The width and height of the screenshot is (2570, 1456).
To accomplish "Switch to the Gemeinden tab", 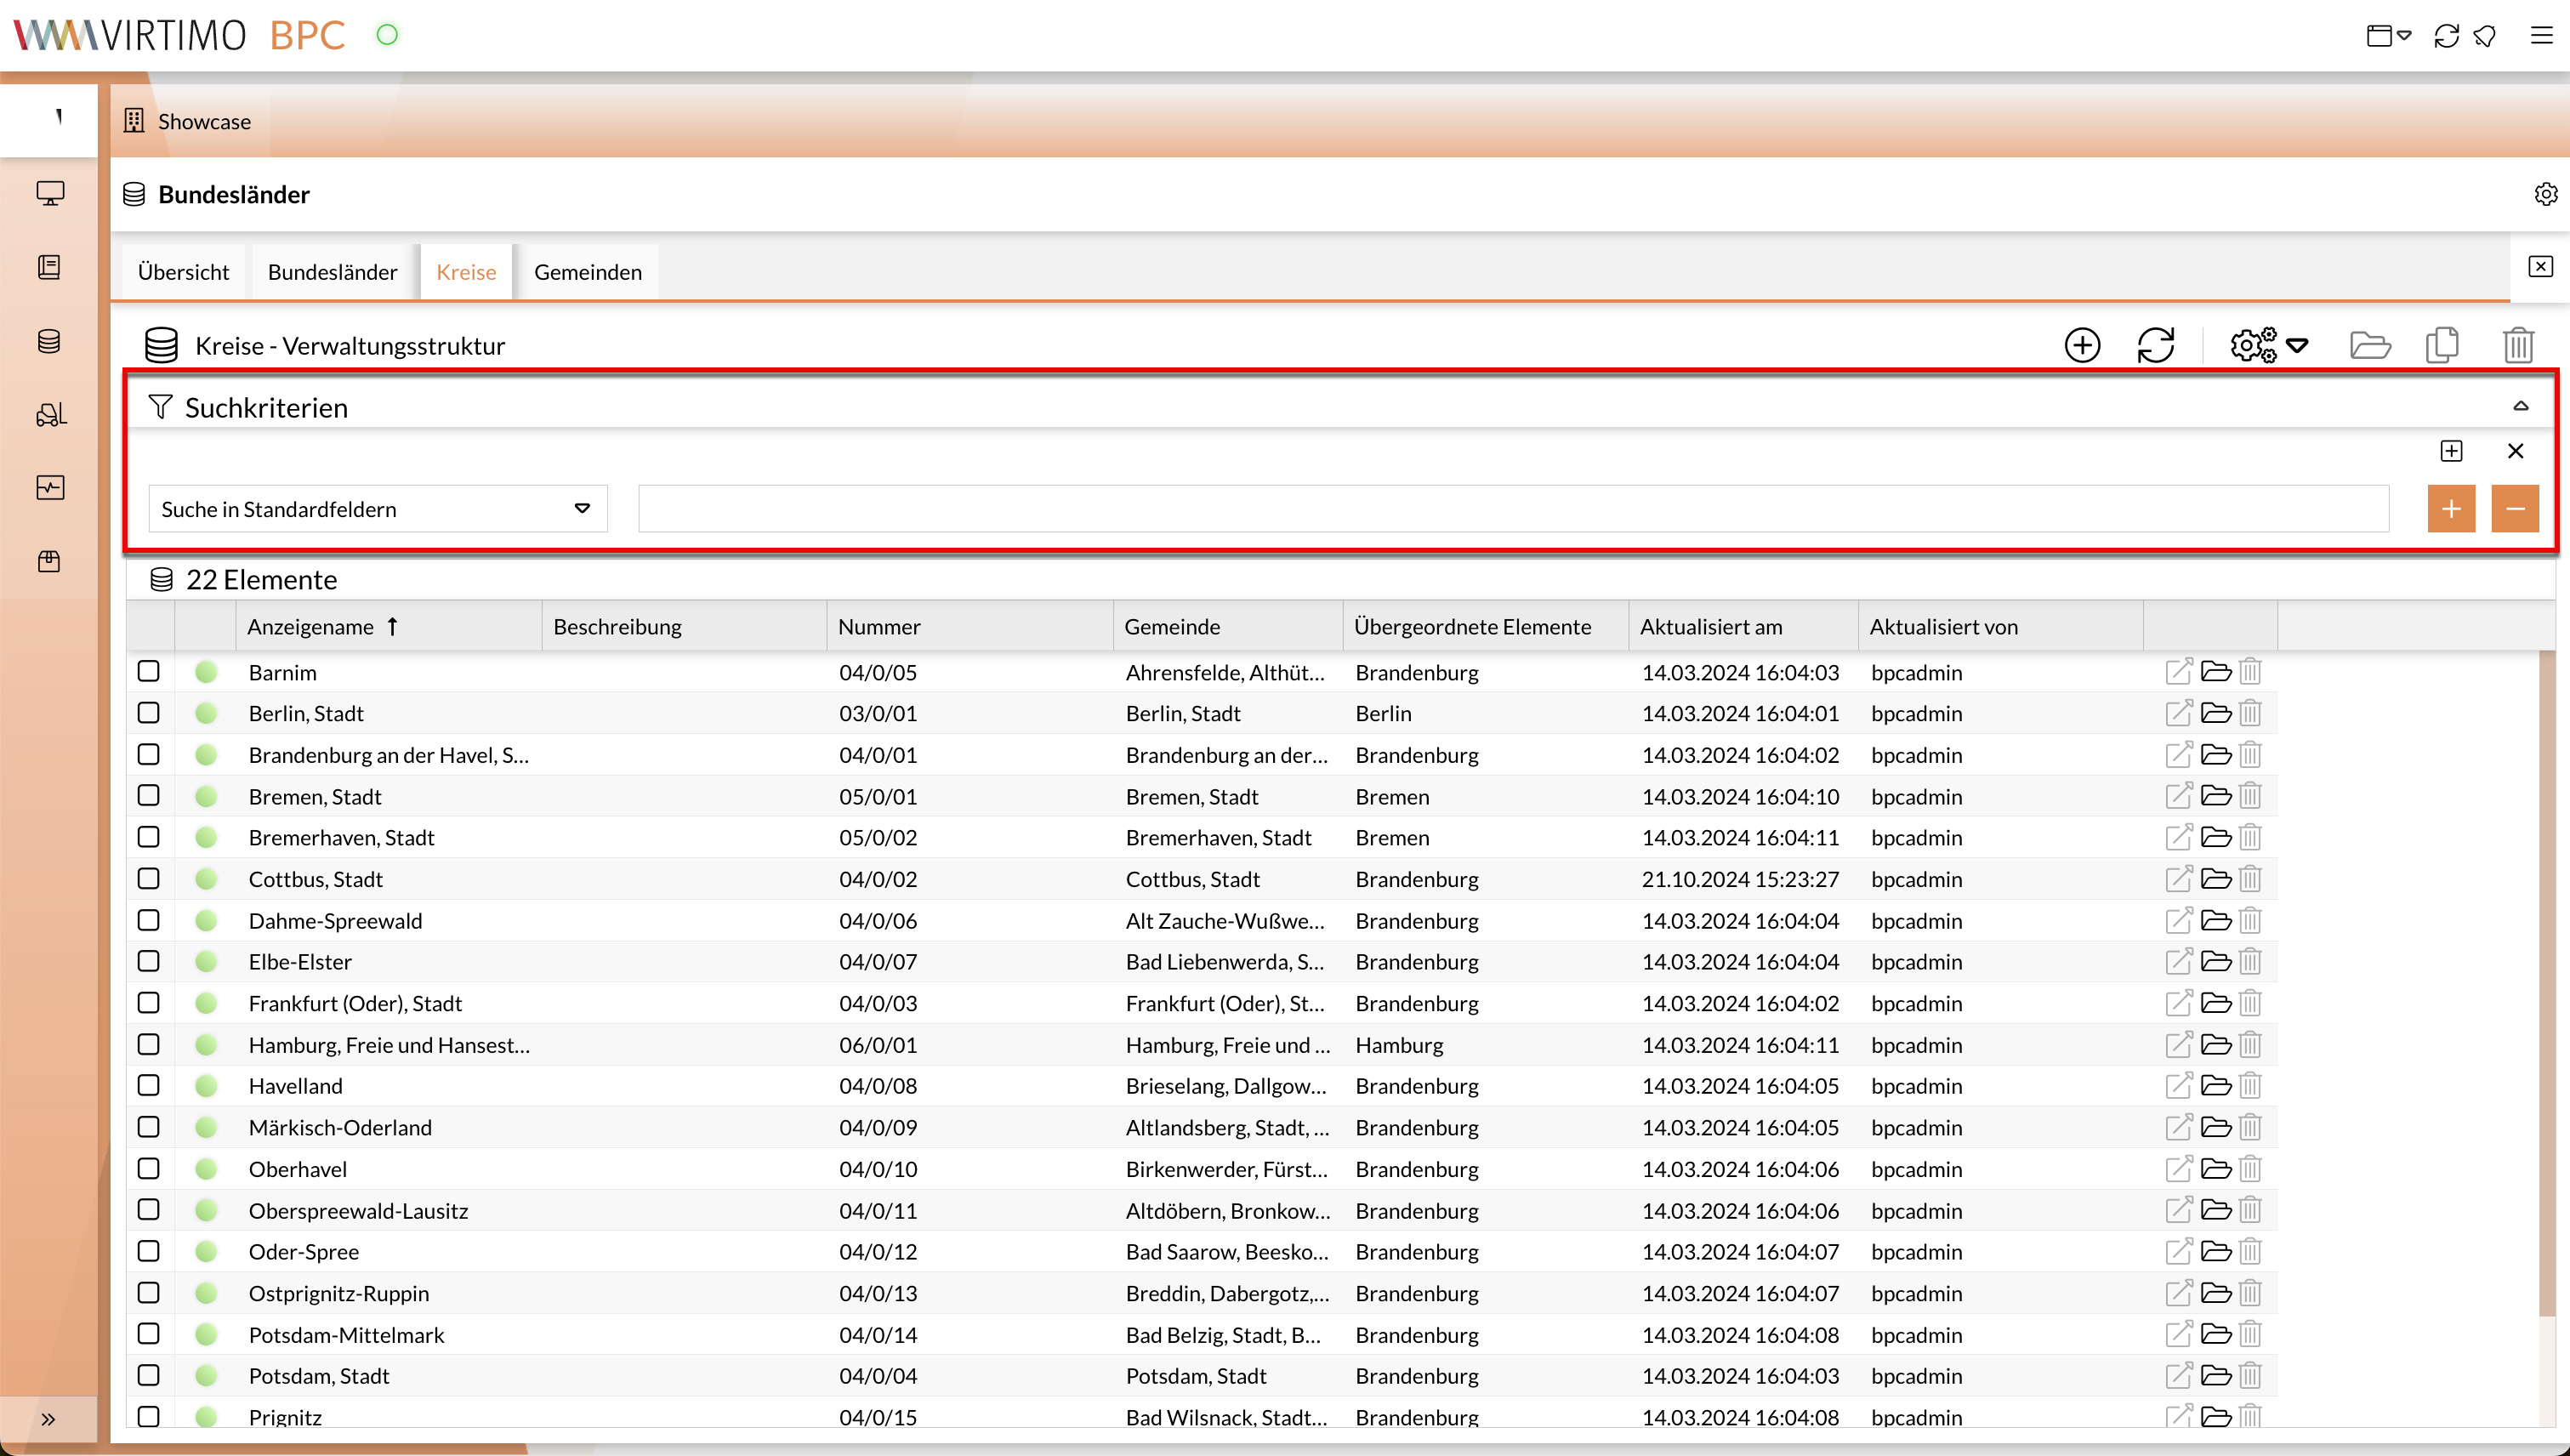I will click(x=588, y=272).
